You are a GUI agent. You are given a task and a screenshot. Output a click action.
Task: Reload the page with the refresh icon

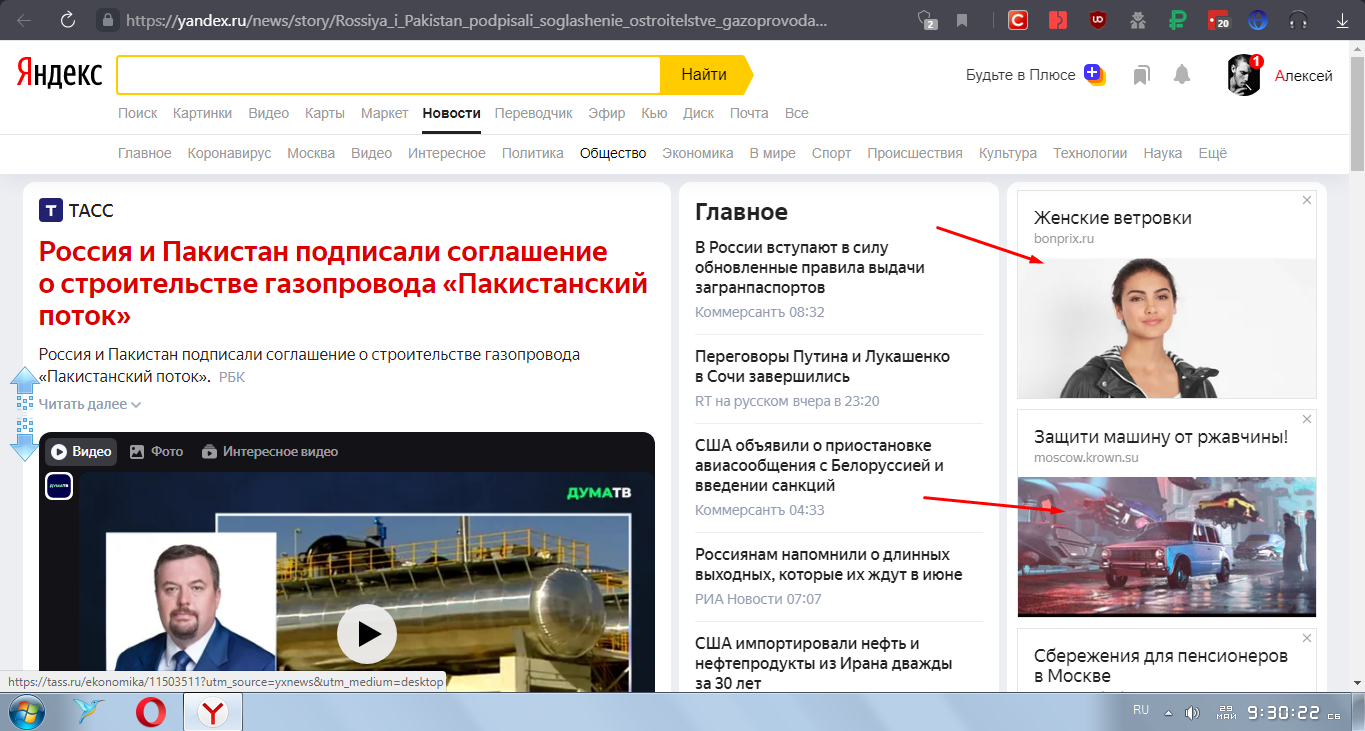[67, 19]
